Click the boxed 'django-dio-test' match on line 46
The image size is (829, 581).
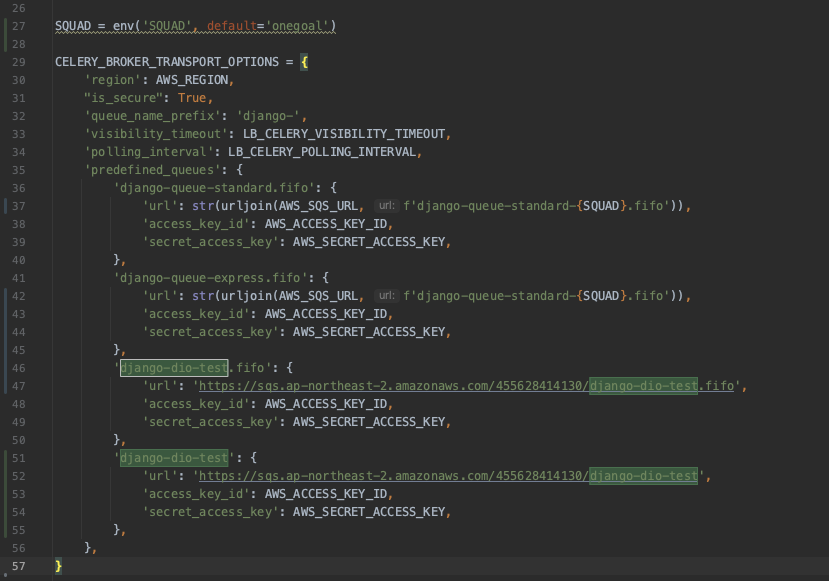[x=174, y=367]
